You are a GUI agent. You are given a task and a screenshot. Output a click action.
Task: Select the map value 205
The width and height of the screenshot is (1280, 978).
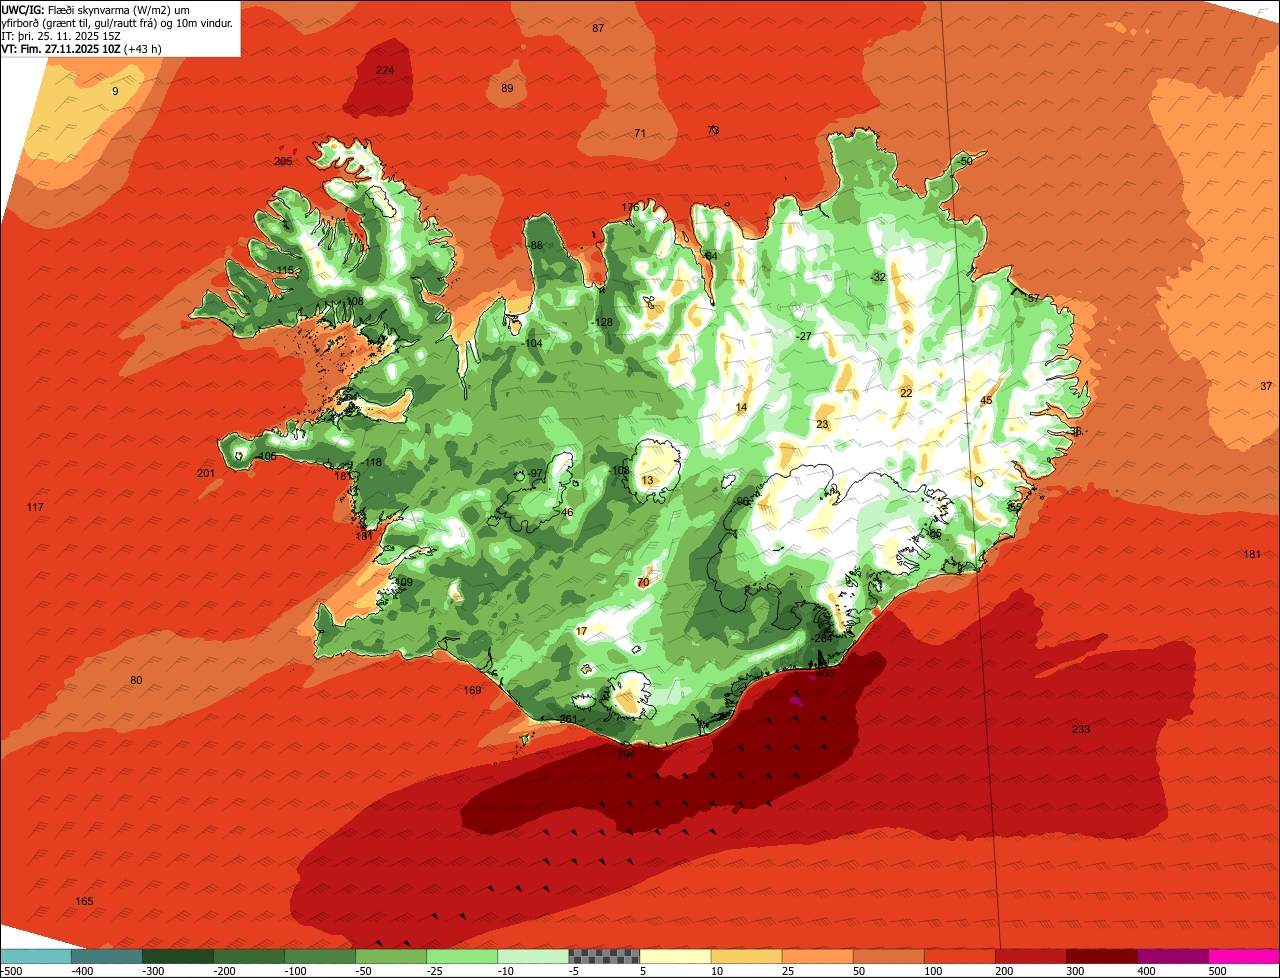(x=283, y=161)
